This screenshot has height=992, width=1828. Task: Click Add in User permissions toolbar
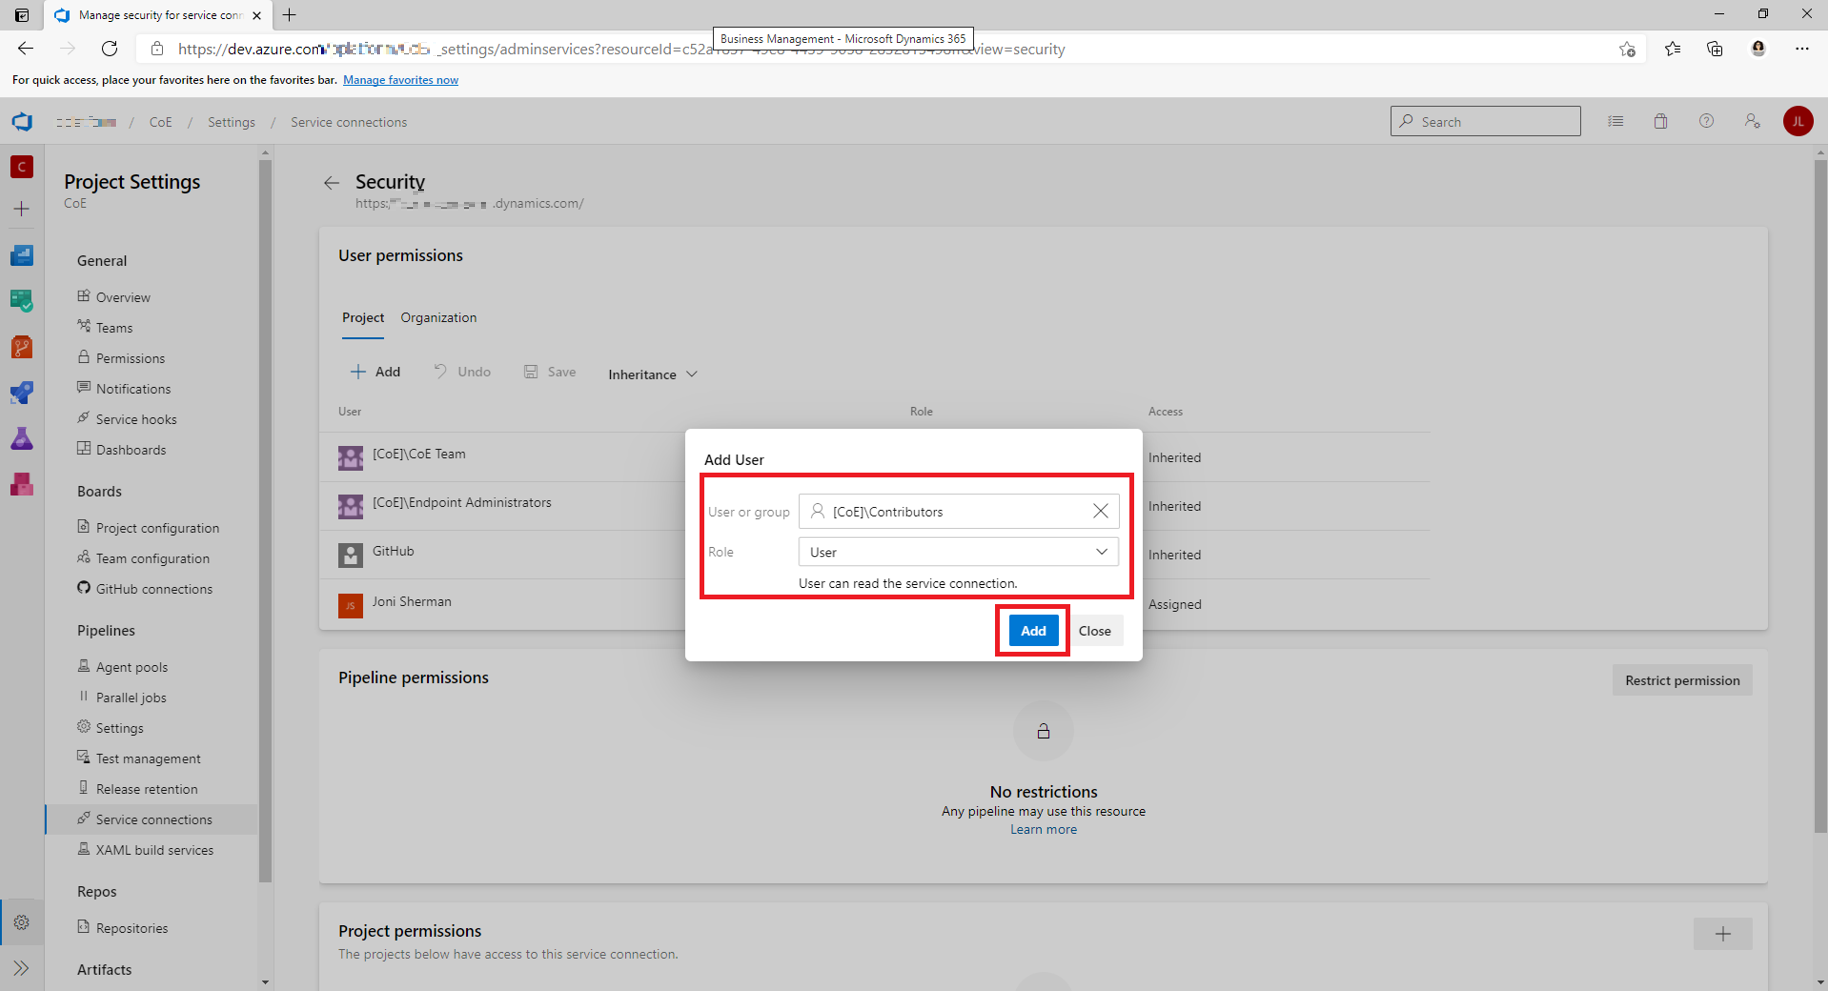(x=375, y=372)
